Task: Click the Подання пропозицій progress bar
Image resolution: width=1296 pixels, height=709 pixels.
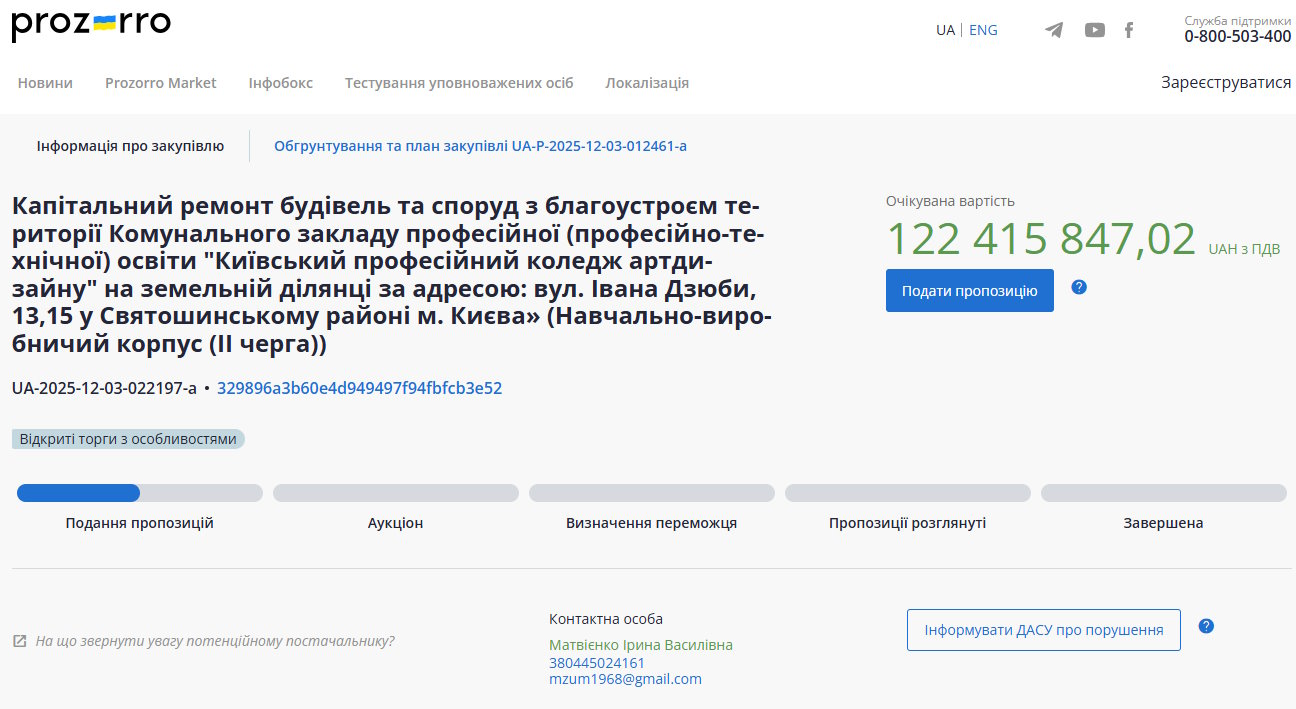Action: click(x=139, y=493)
